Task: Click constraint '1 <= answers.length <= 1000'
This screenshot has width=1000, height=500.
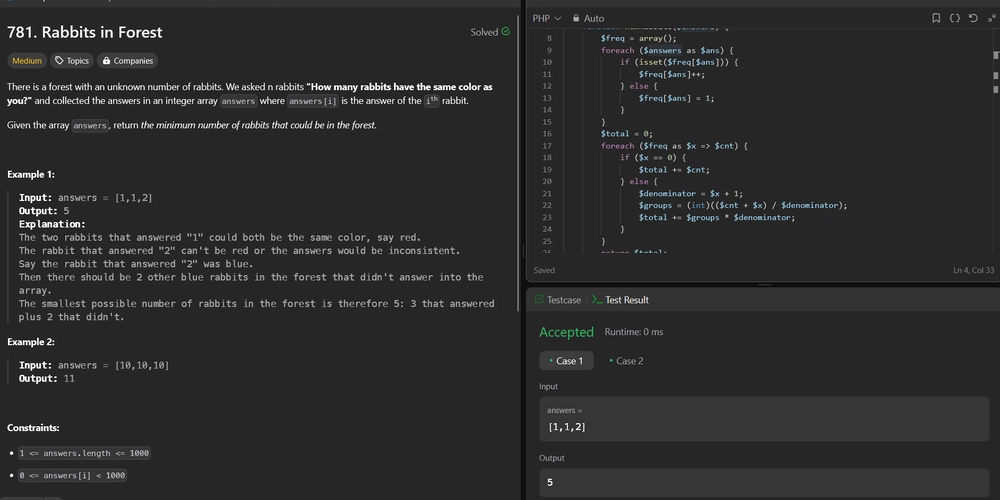Action: (x=84, y=453)
